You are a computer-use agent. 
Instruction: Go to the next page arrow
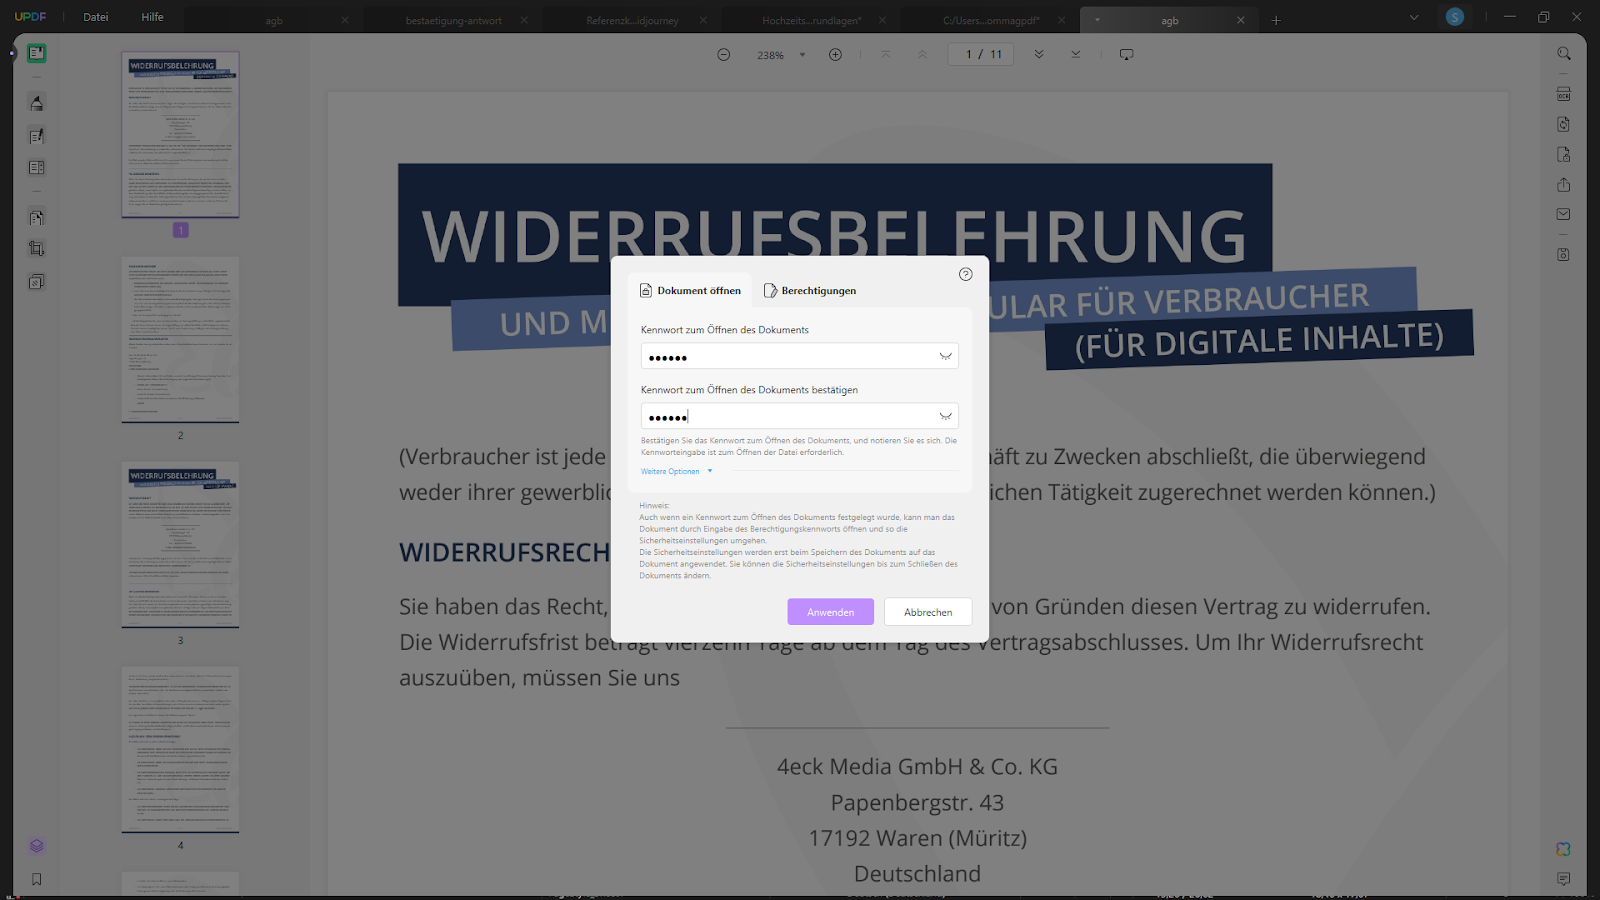(1039, 55)
